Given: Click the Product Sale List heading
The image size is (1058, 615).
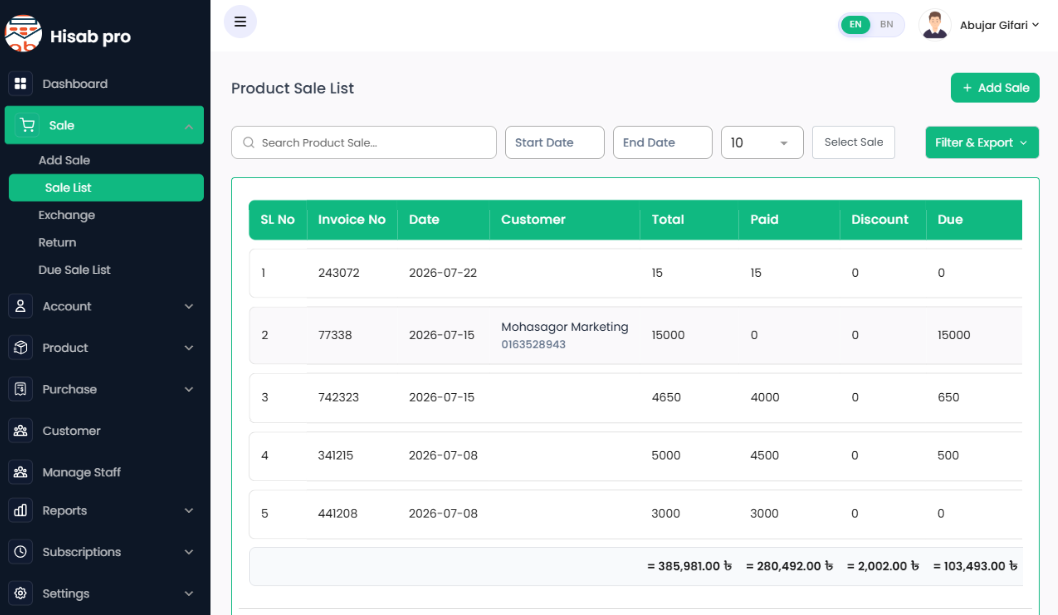Looking at the screenshot, I should click(x=292, y=88).
